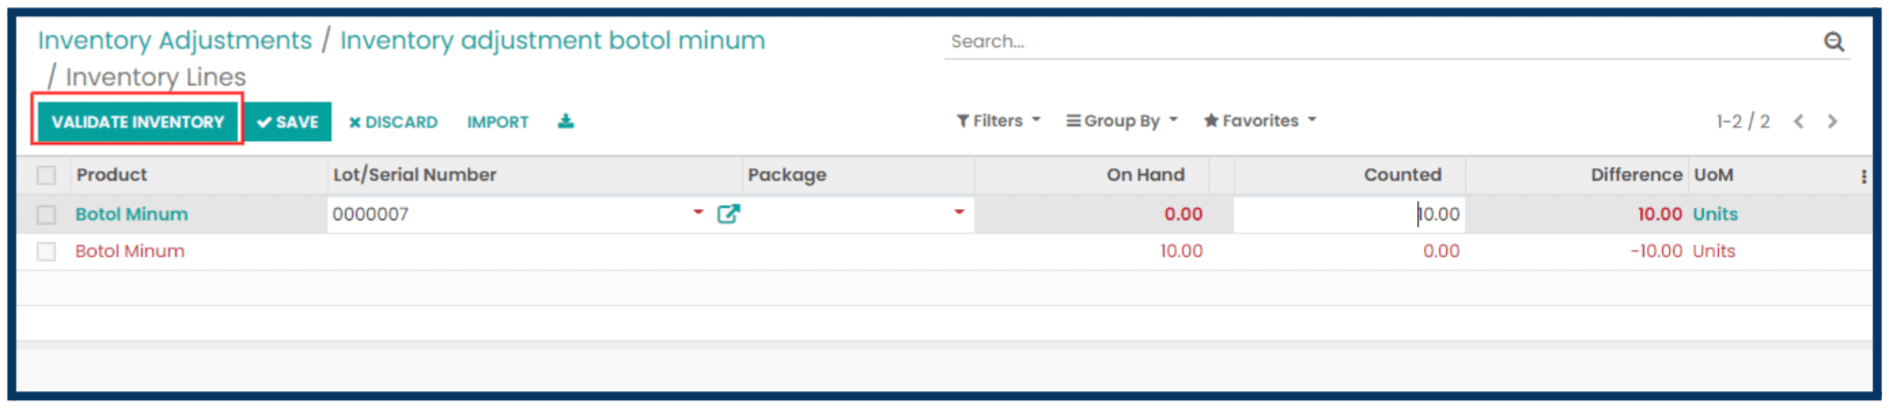
Task: Click the Validate Inventory button
Action: coord(138,122)
